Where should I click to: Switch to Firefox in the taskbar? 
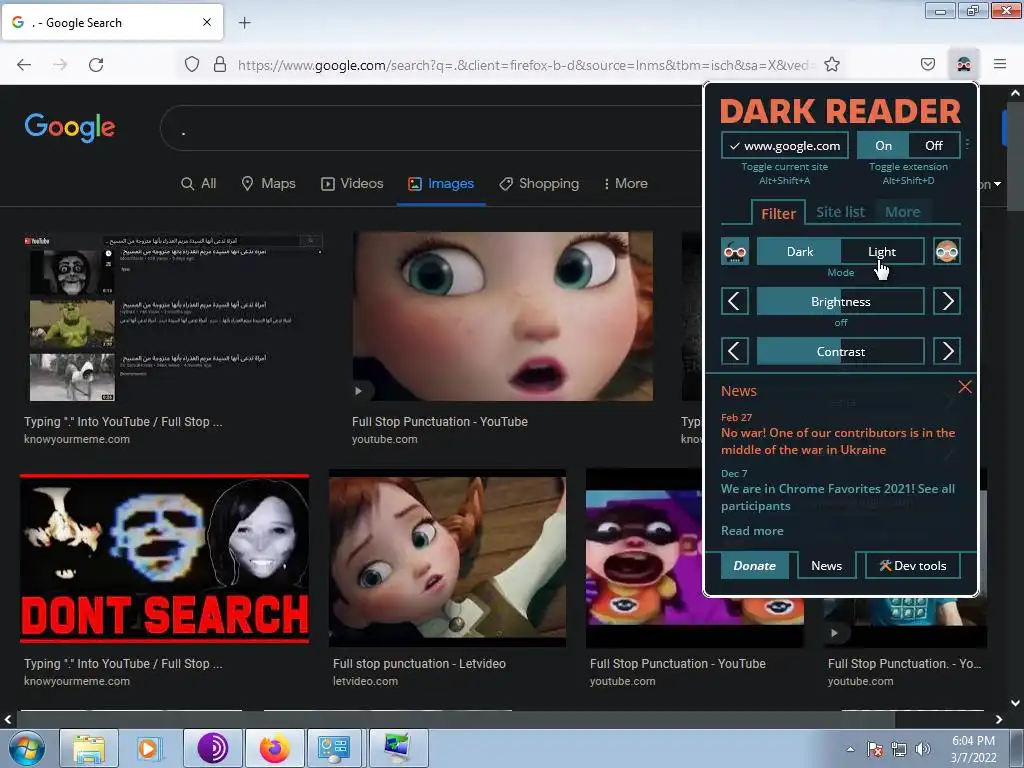[x=274, y=748]
